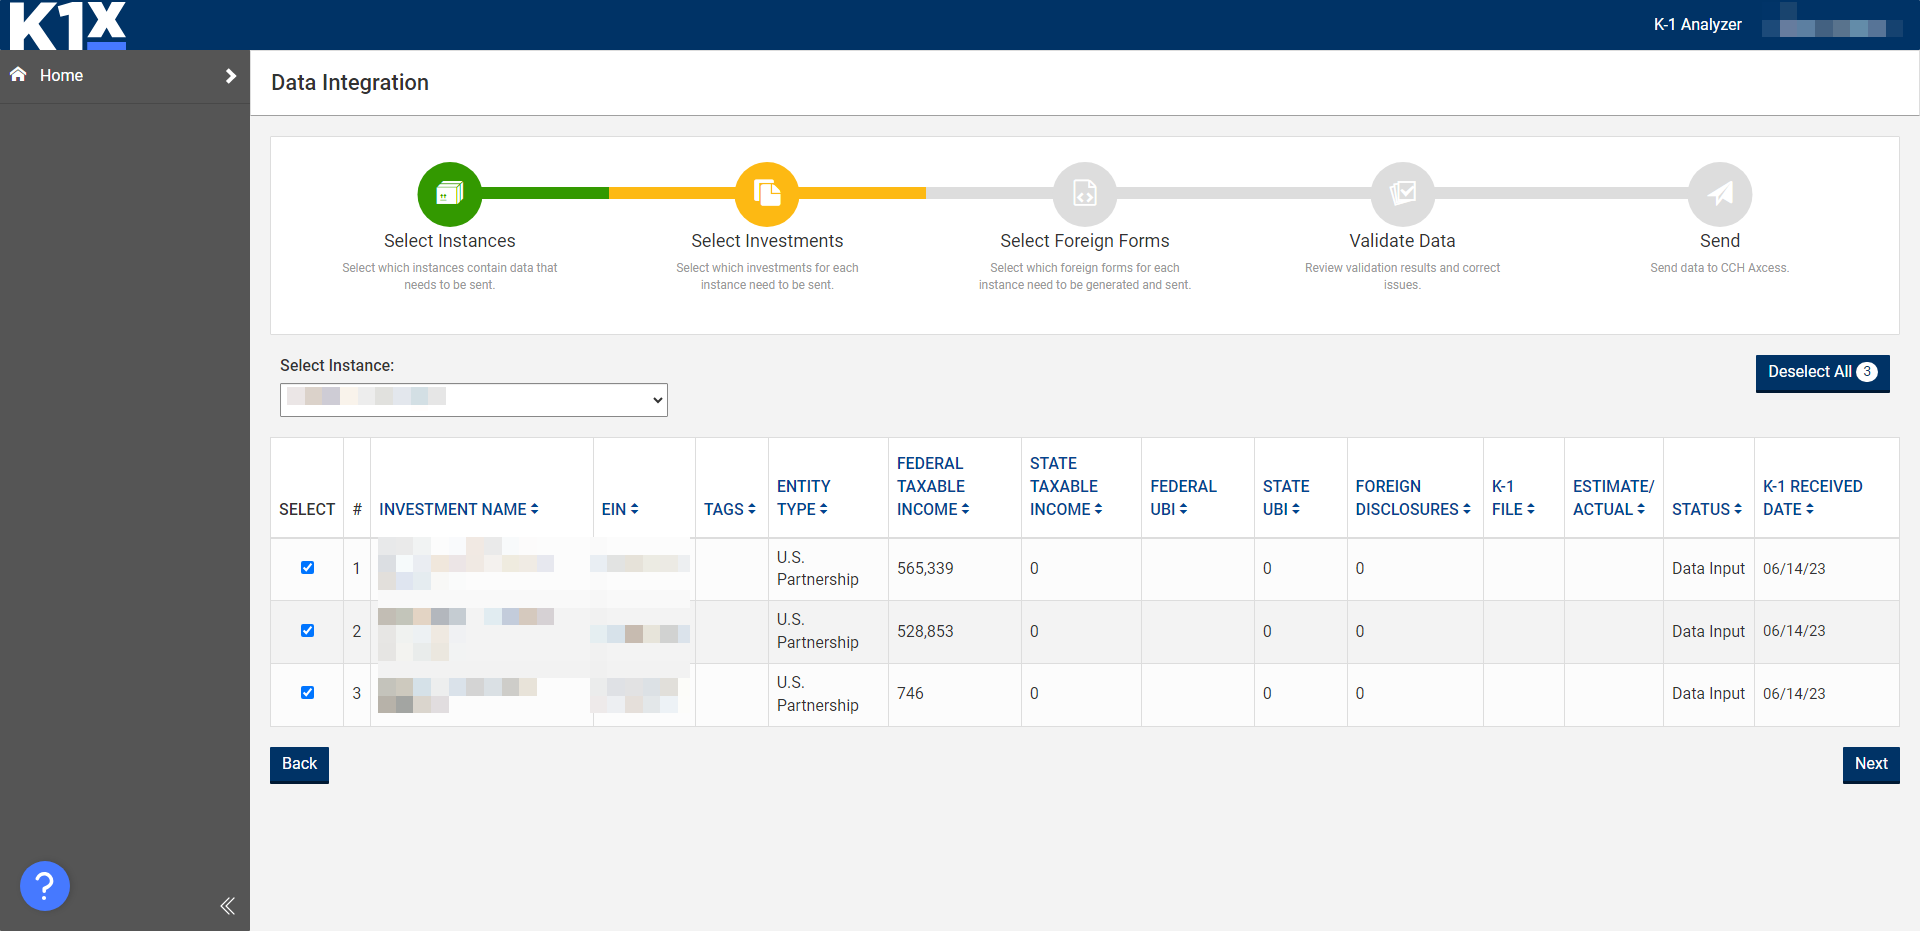Click the Send paper plane step icon
1920x931 pixels.
(x=1719, y=194)
